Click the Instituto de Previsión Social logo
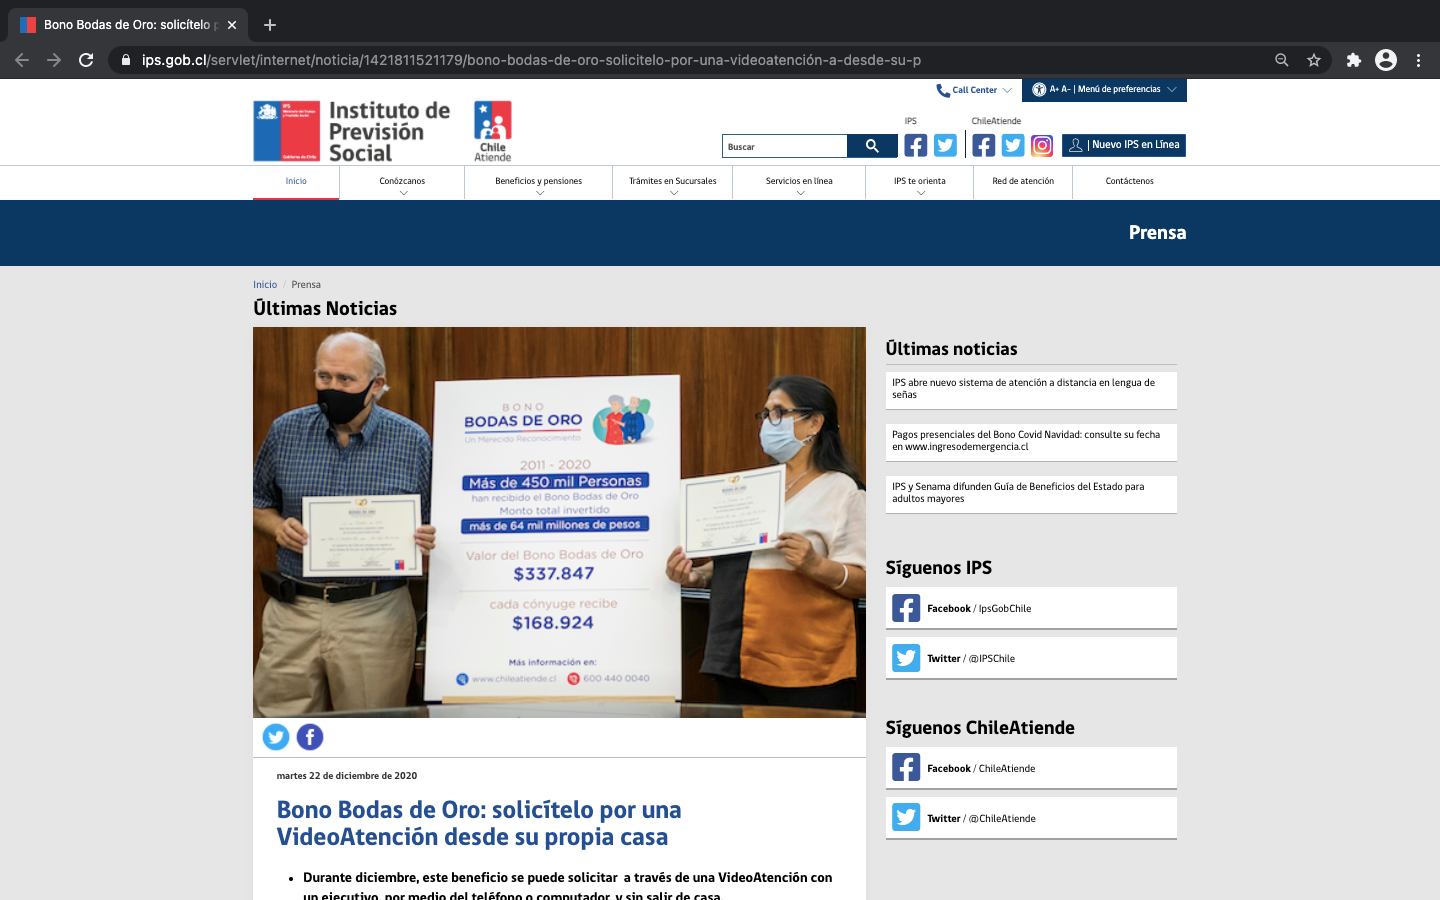This screenshot has height=900, width=1440. point(352,131)
